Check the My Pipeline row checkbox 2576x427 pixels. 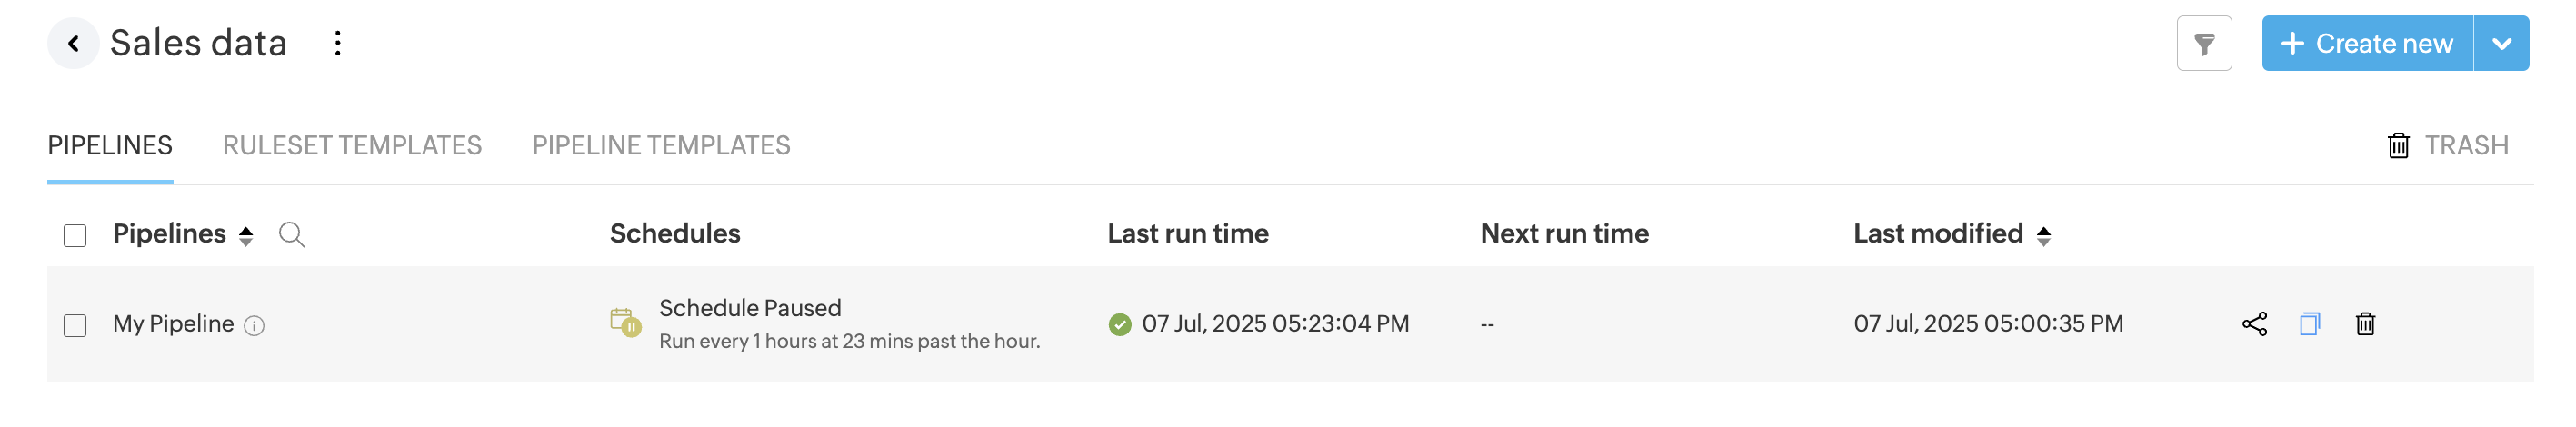point(75,326)
